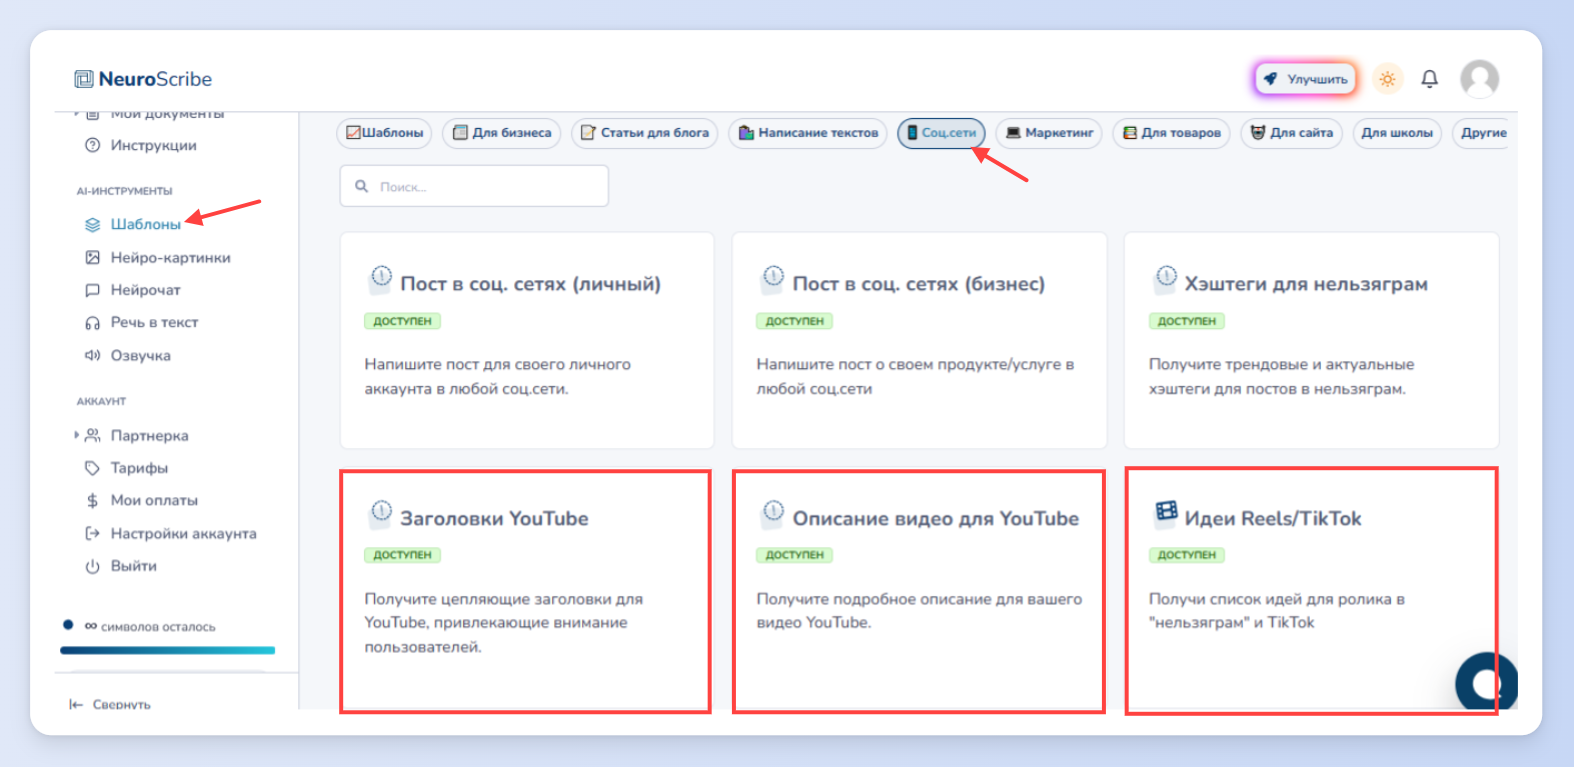1574x767 pixels.
Task: Open Нейро-картинки section
Action: (x=171, y=257)
